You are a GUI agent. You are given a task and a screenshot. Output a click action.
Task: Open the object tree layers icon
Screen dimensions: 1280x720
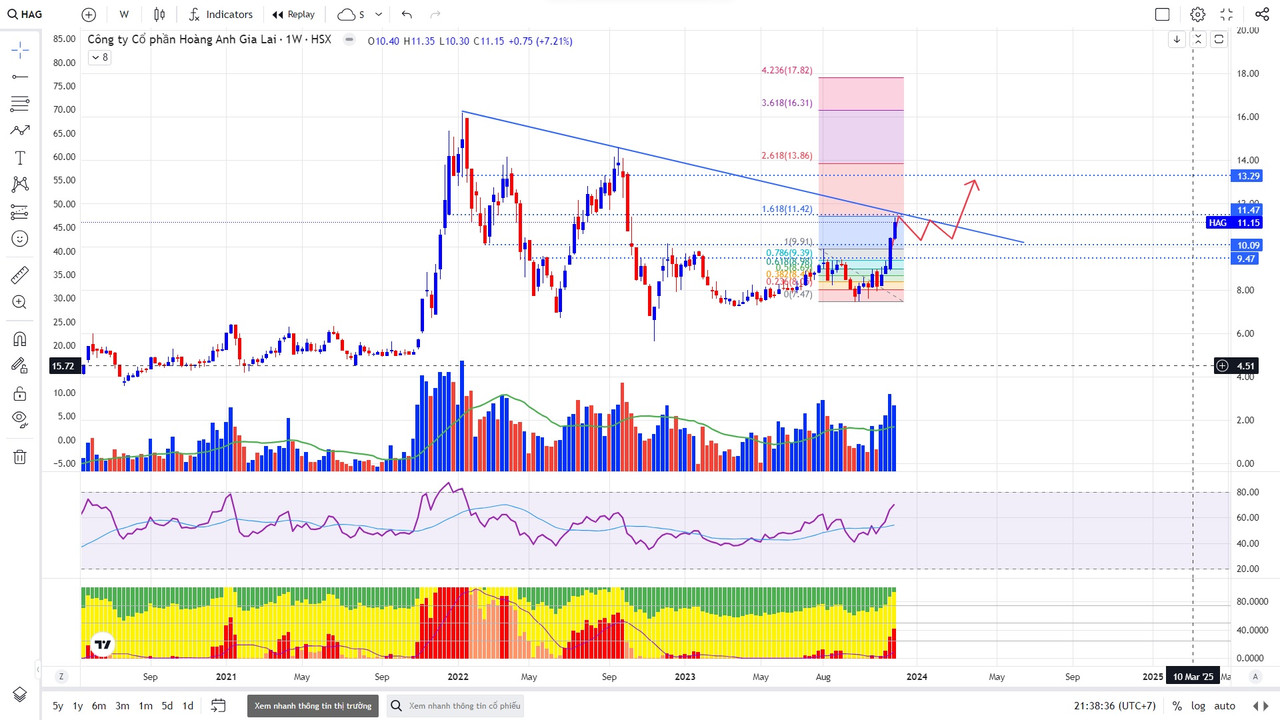[19, 694]
